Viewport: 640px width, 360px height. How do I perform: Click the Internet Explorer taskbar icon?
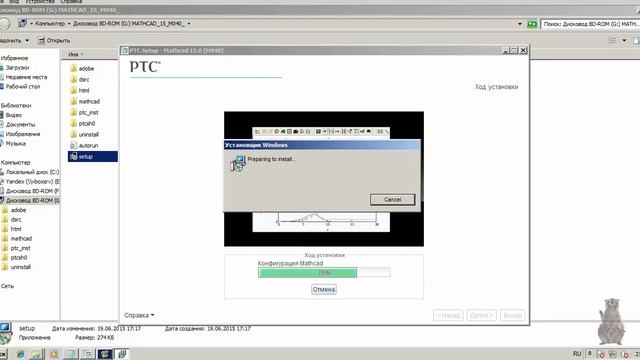point(20,354)
